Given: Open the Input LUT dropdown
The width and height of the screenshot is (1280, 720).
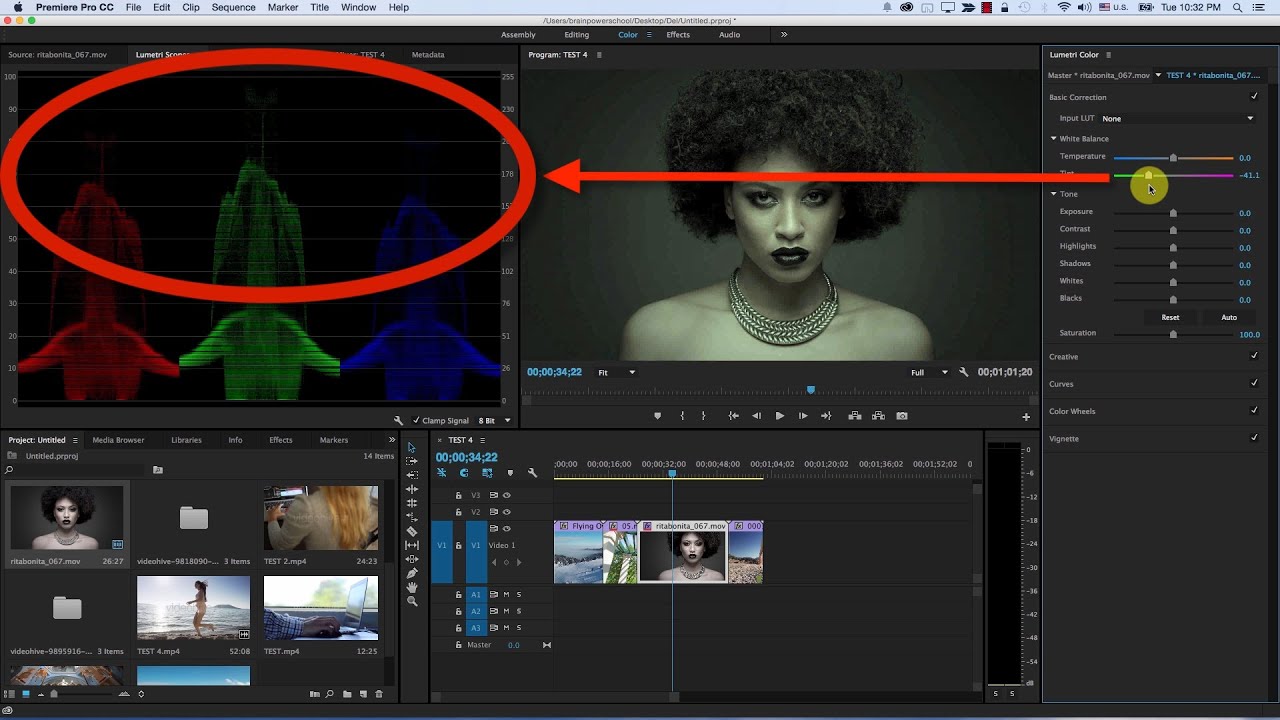Looking at the screenshot, I should pyautogui.click(x=1177, y=118).
